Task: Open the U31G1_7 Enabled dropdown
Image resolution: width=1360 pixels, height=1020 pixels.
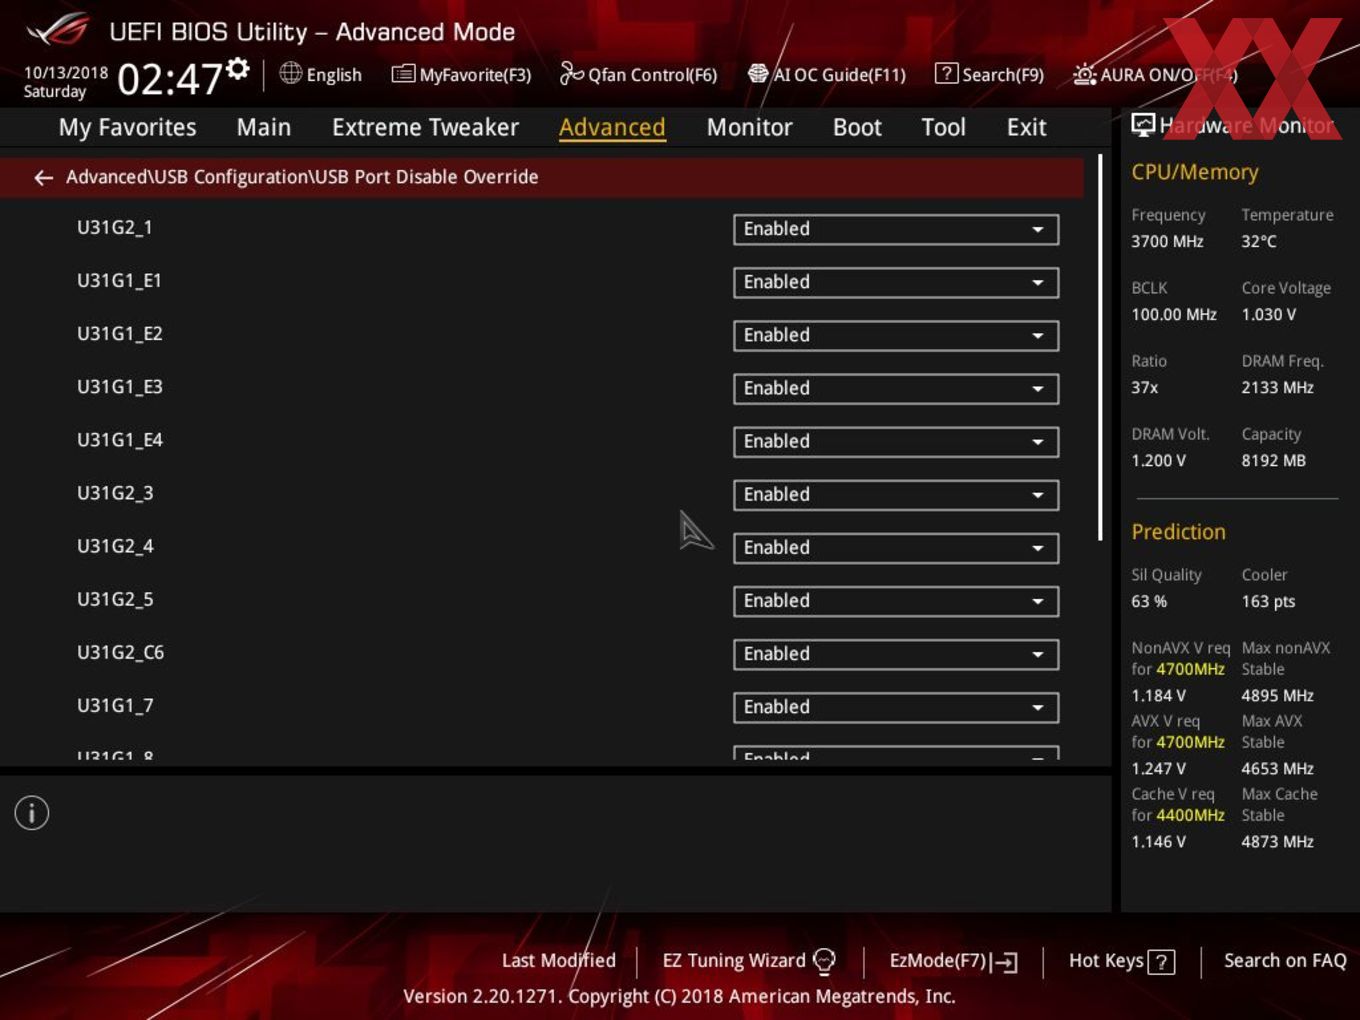Action: click(x=896, y=706)
